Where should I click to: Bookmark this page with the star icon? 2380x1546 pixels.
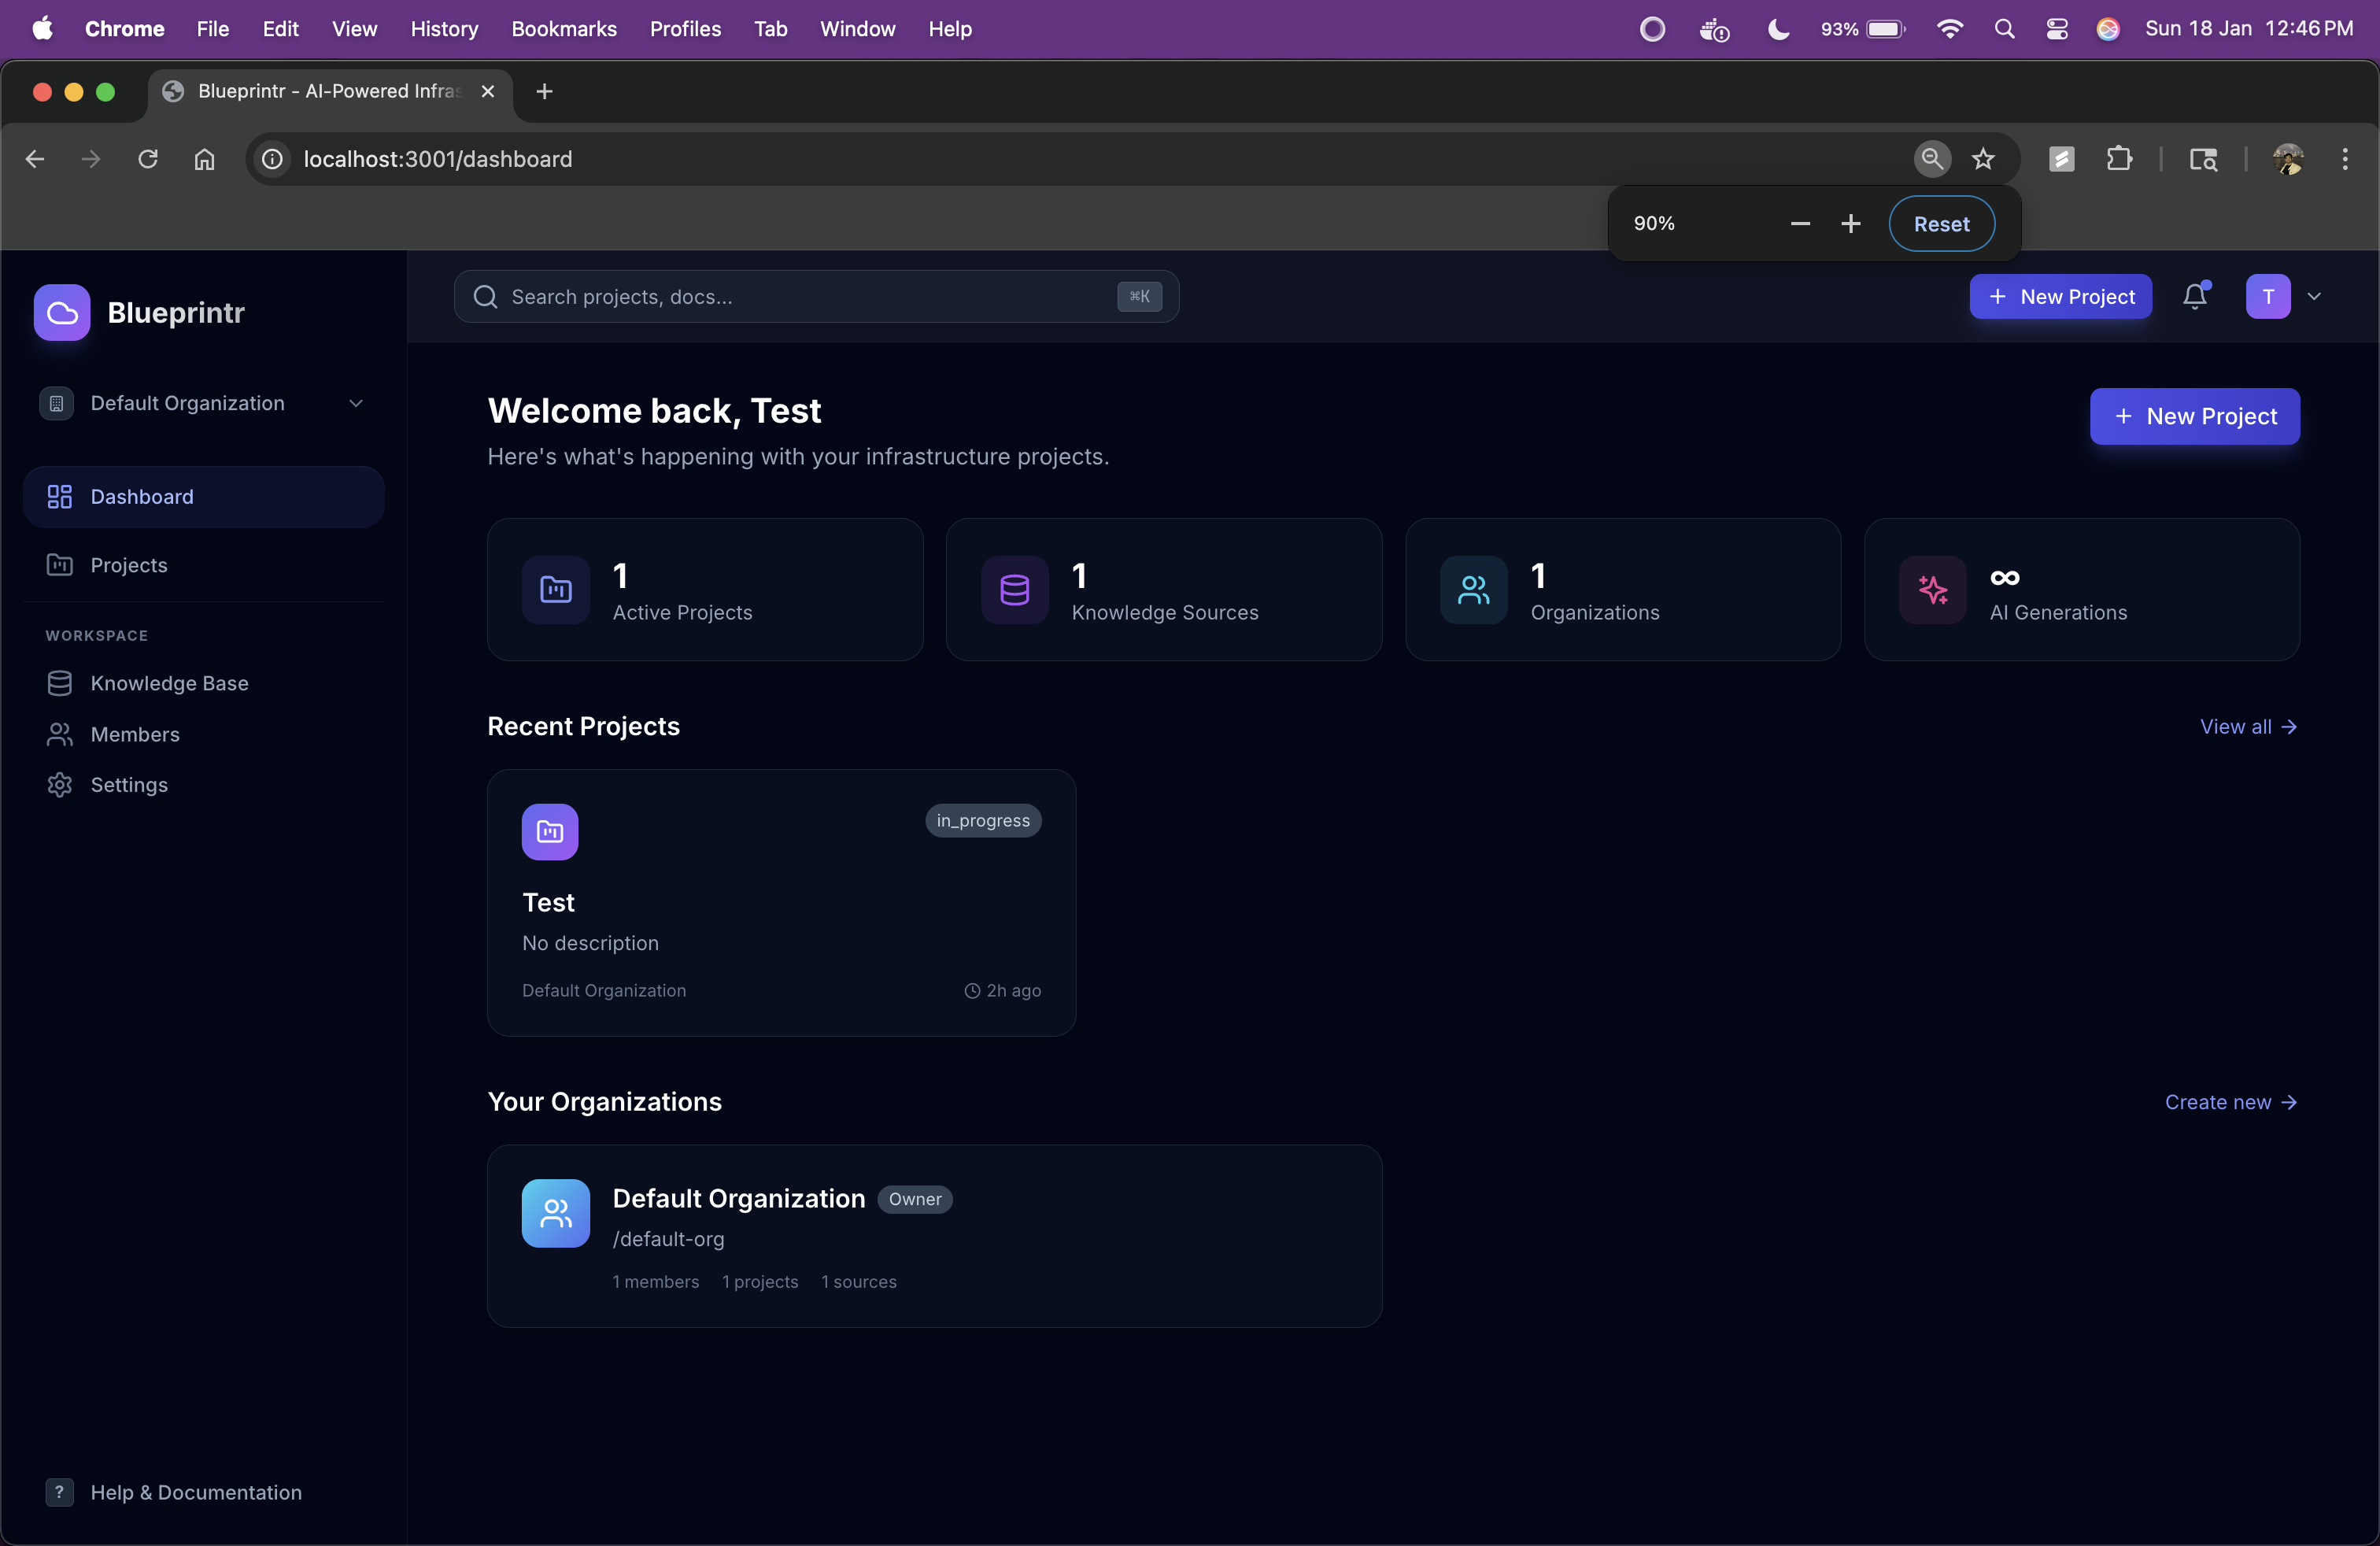(x=1983, y=159)
